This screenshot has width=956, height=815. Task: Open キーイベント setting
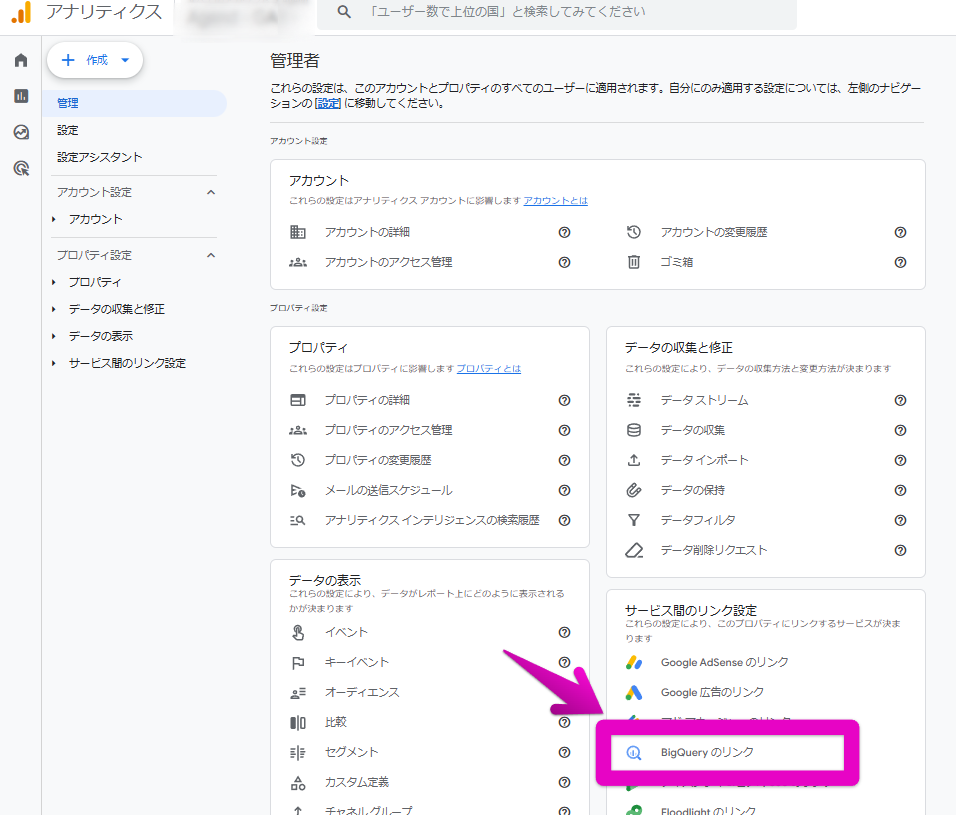(357, 662)
